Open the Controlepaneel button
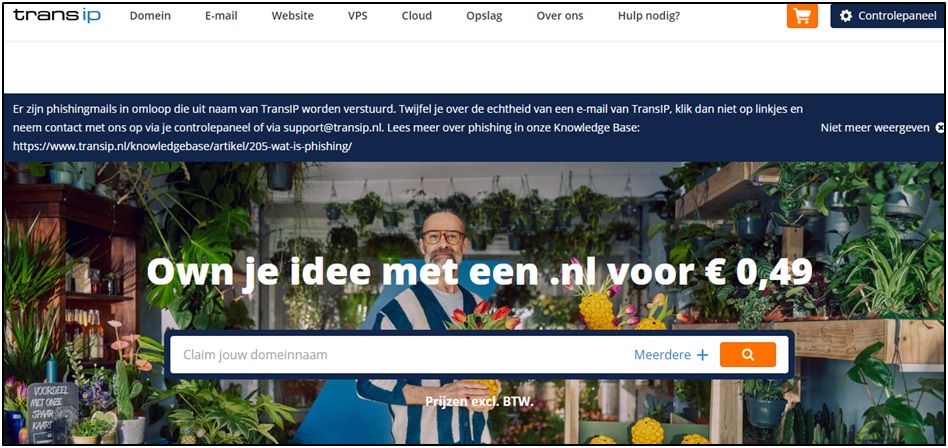This screenshot has width=948, height=448. pyautogui.click(x=887, y=16)
